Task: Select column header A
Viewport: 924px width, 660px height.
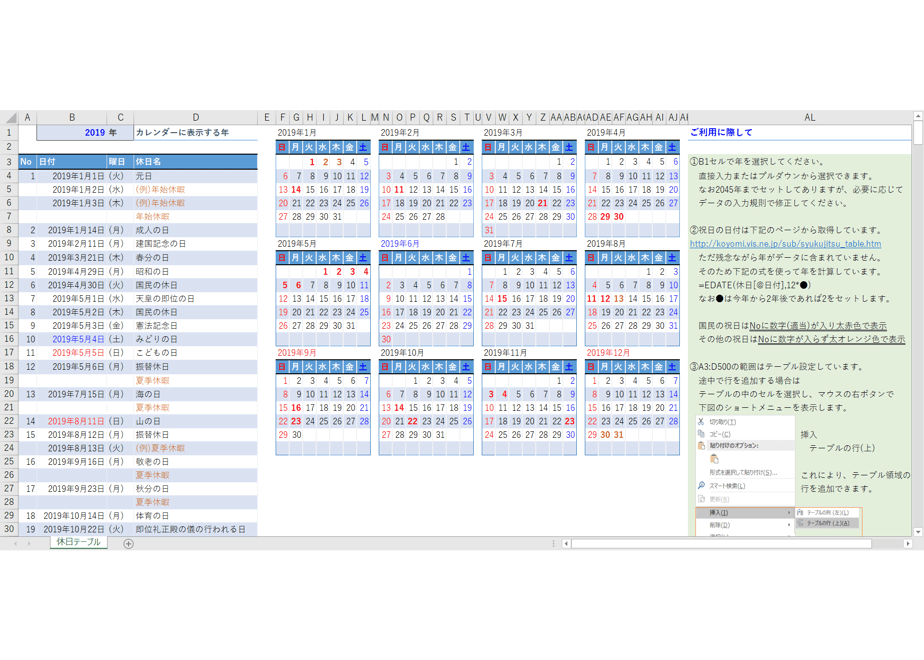Action: 27,117
